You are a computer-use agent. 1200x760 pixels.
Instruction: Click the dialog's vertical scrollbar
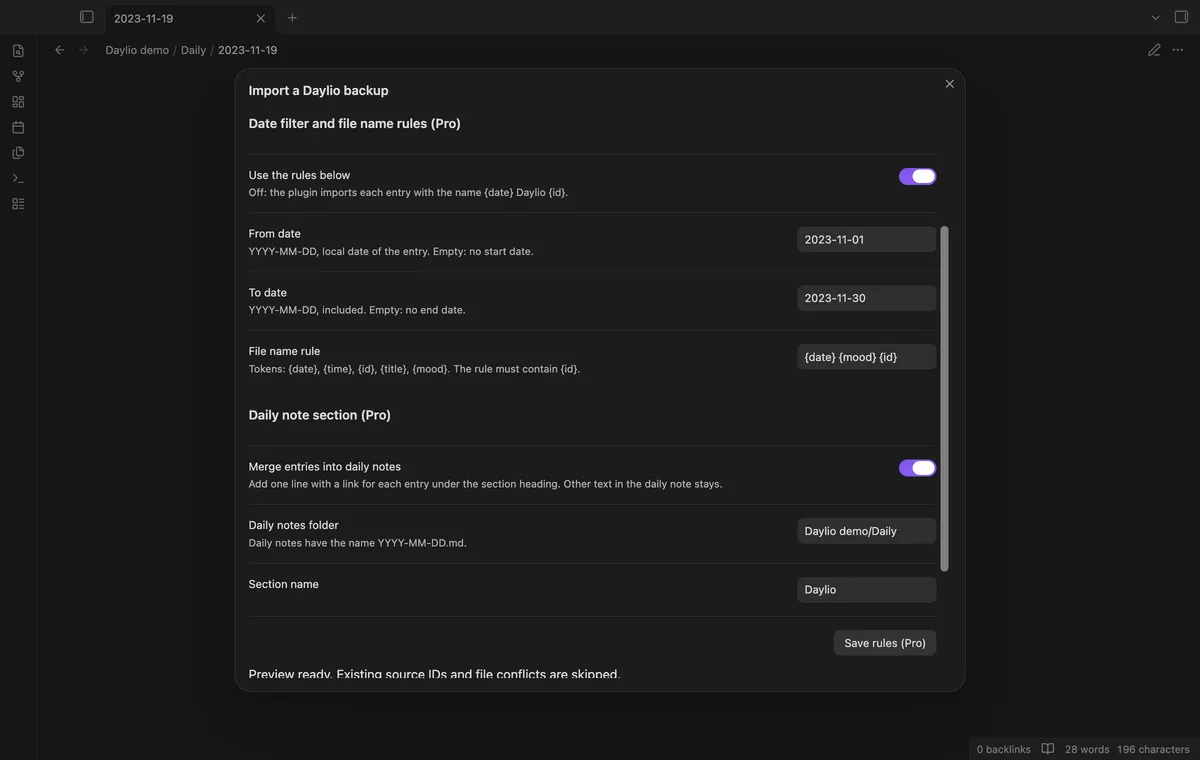coord(945,398)
